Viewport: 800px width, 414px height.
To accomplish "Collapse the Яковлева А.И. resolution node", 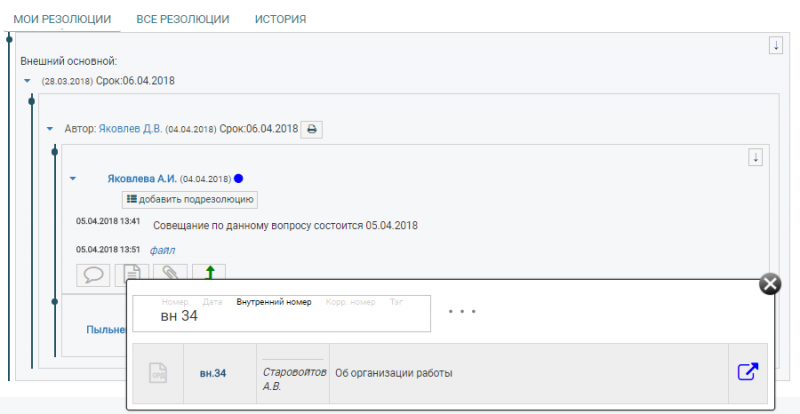I will (x=73, y=179).
